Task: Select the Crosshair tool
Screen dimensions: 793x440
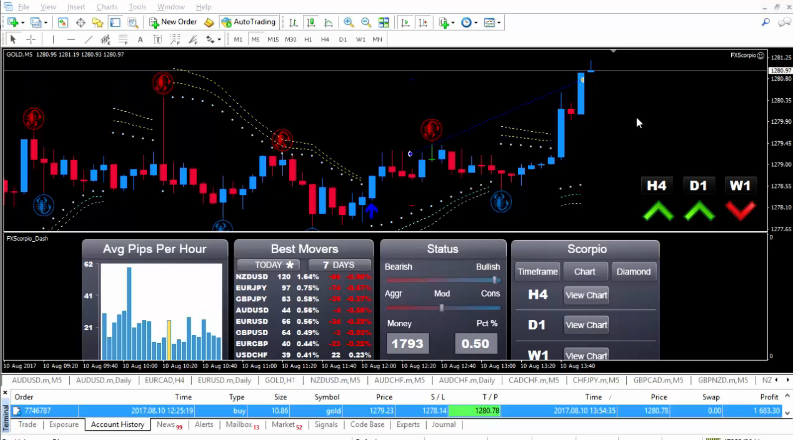Action: coord(31,39)
